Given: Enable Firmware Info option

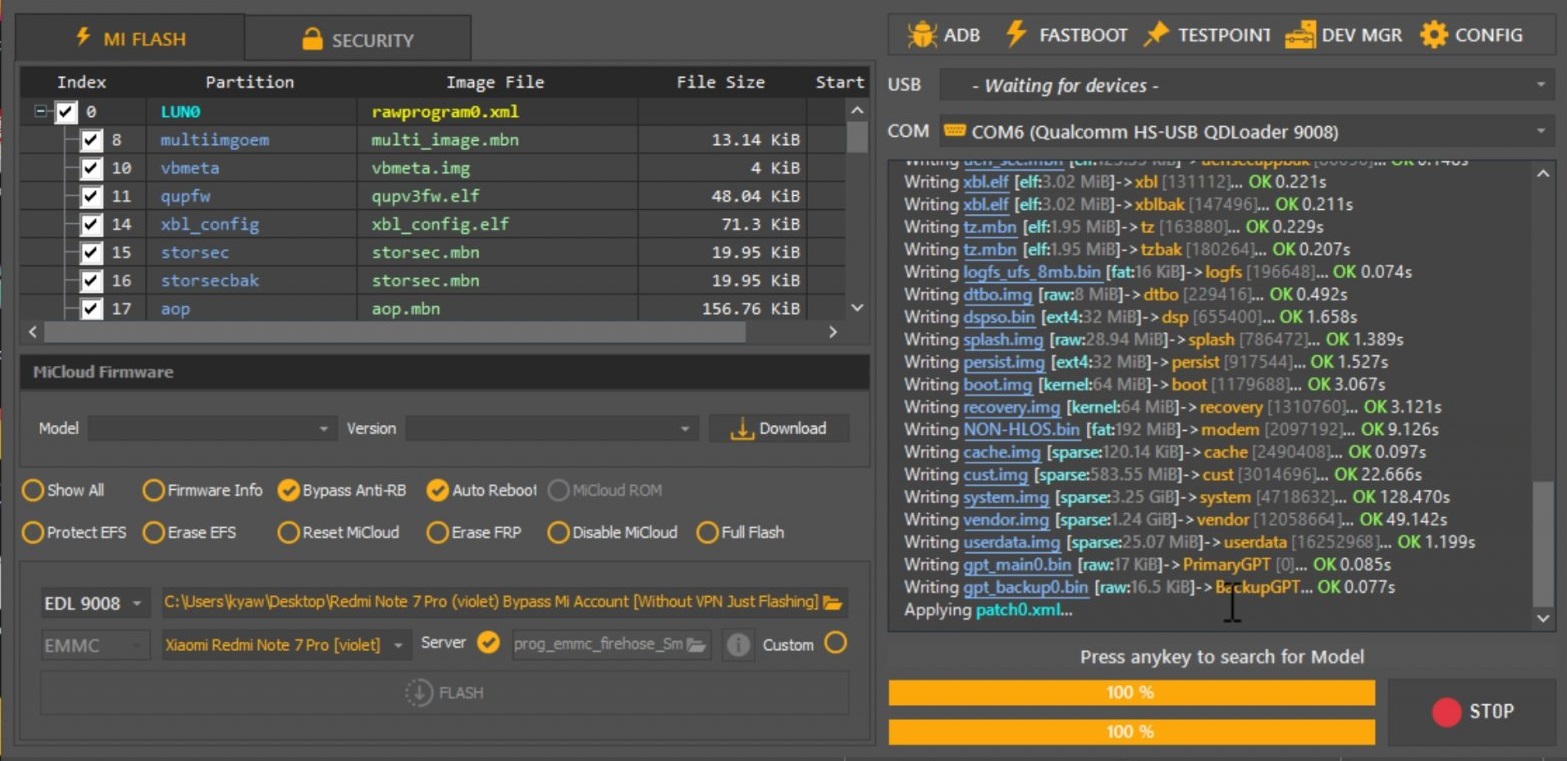Looking at the screenshot, I should coord(153,490).
